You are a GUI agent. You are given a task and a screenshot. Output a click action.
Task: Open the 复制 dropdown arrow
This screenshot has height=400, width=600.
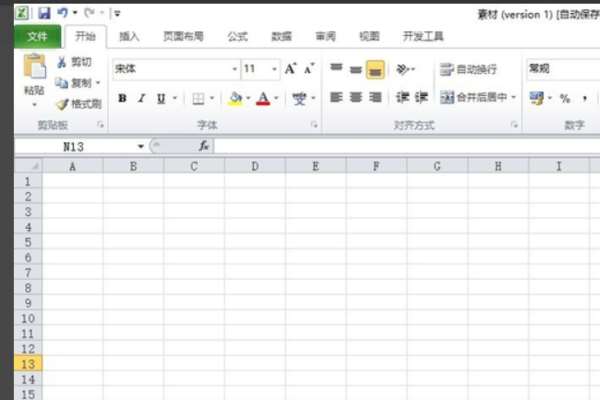(98, 83)
